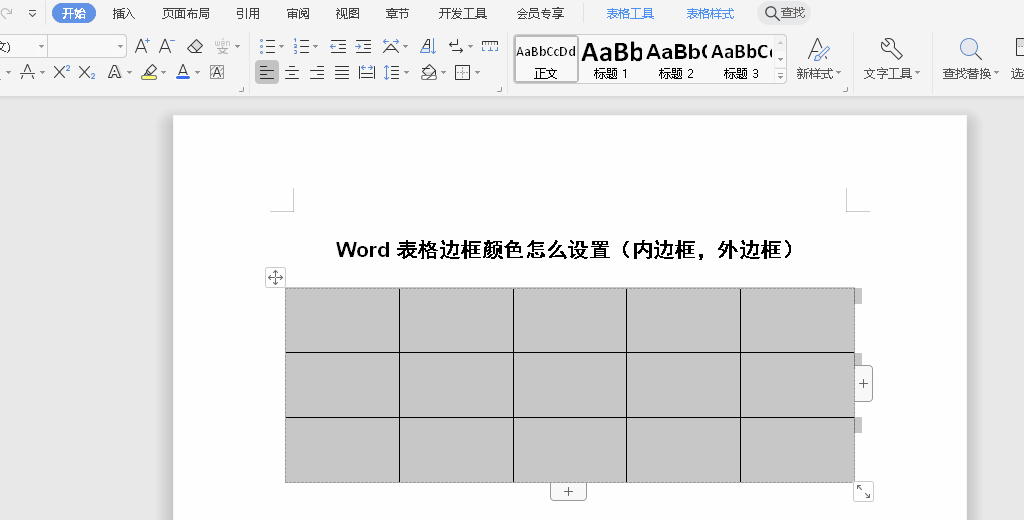Screen dimensions: 1024x520
Task: Click the add column plus button
Action: [x=864, y=383]
